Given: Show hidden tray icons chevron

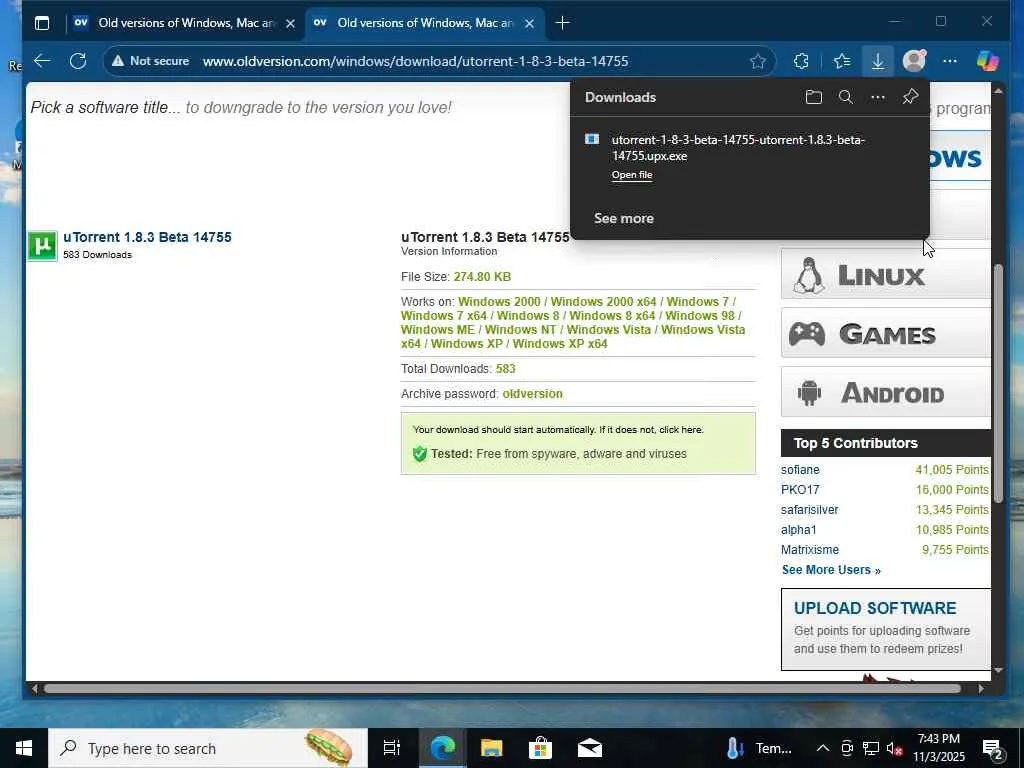Looking at the screenshot, I should pos(823,748).
